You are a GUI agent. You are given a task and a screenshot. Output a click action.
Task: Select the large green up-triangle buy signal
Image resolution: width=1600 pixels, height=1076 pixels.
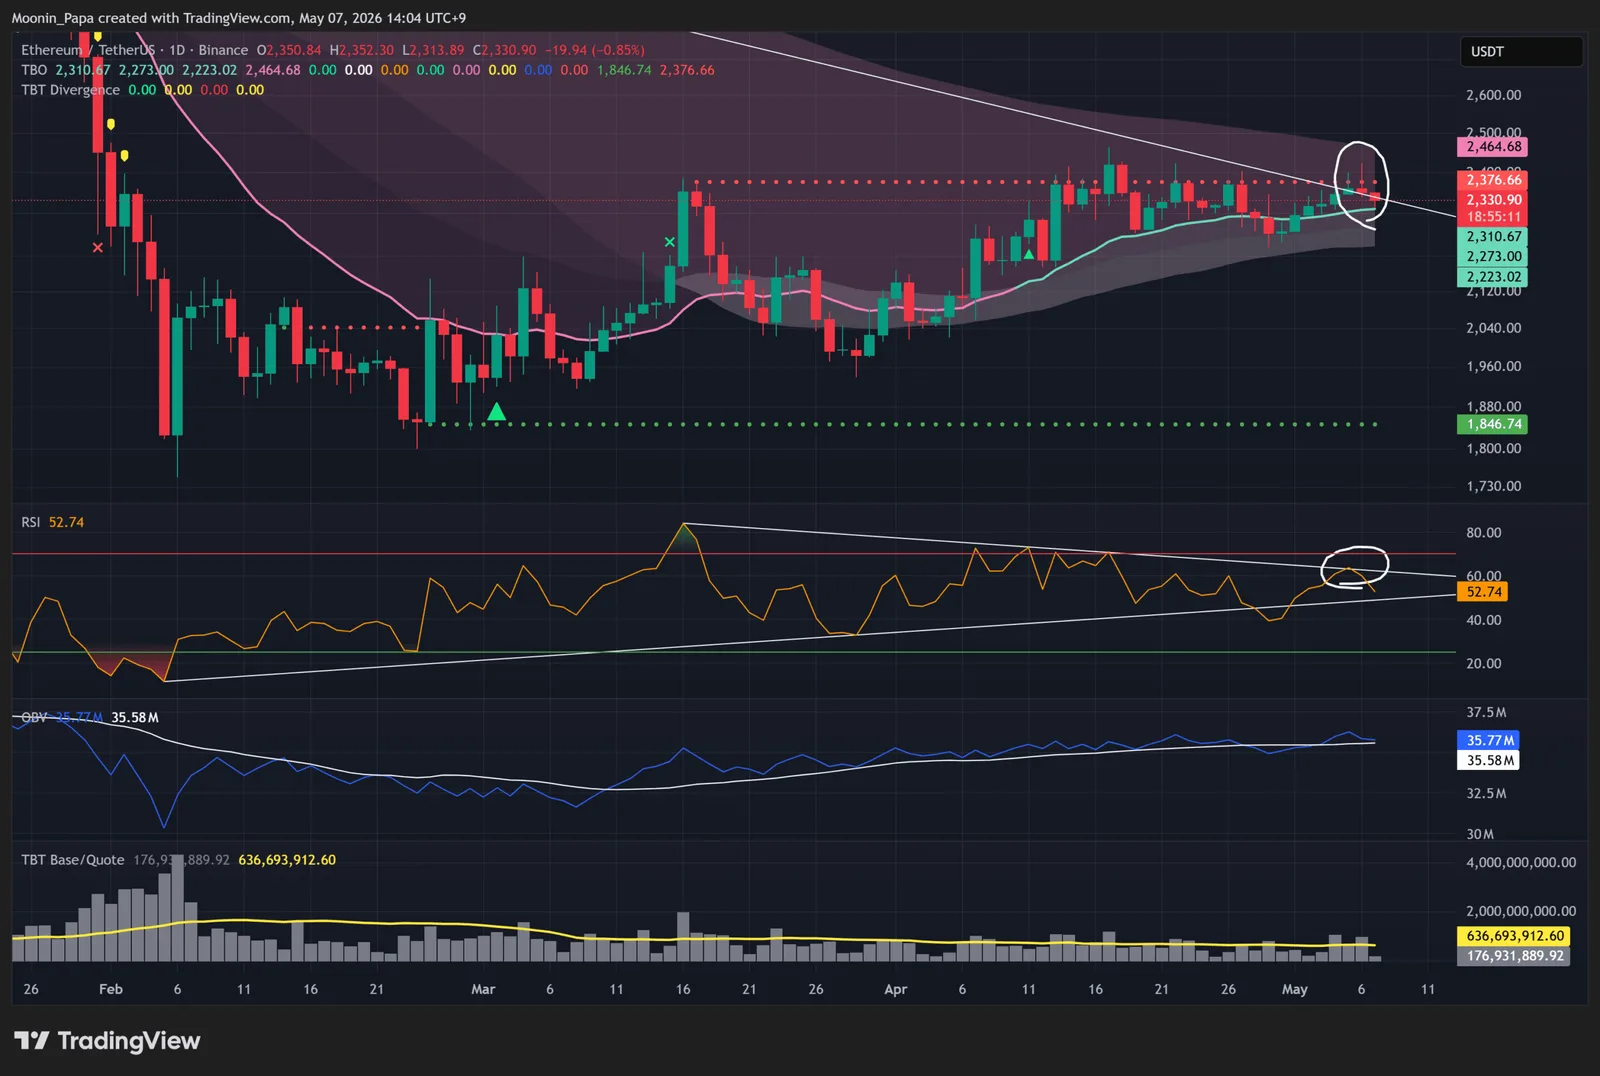tap(496, 411)
